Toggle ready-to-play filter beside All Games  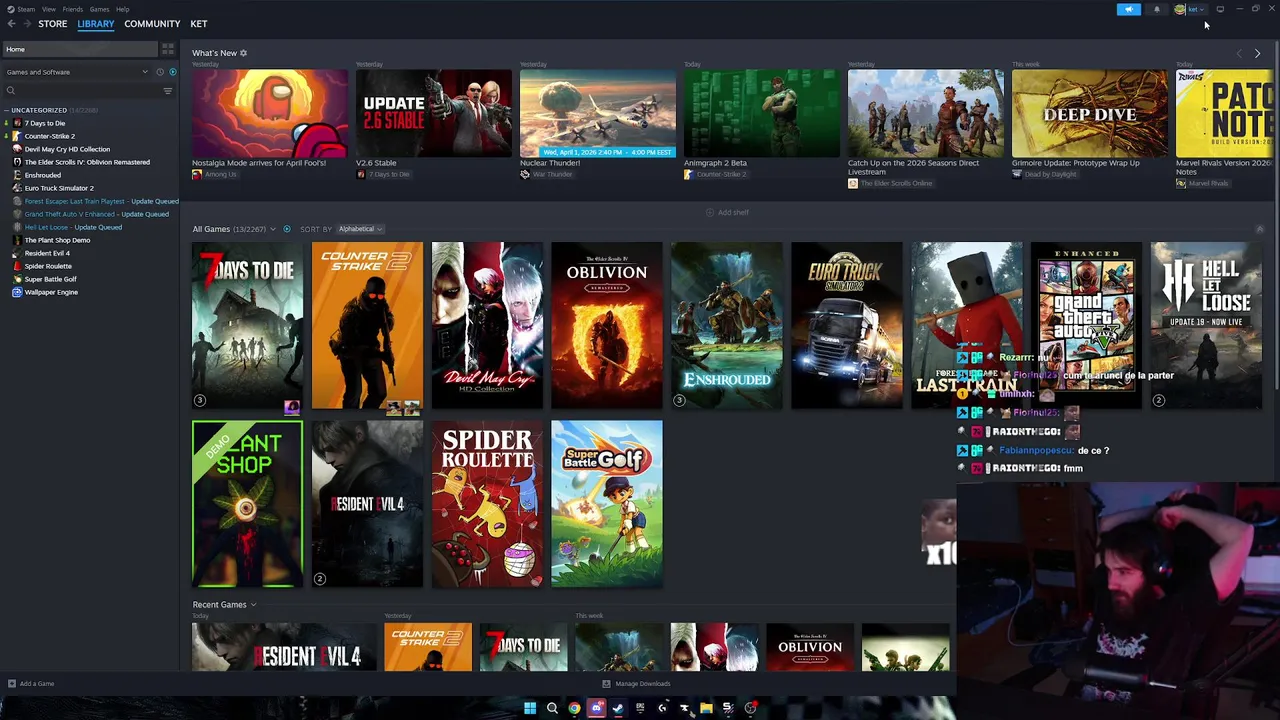286,229
